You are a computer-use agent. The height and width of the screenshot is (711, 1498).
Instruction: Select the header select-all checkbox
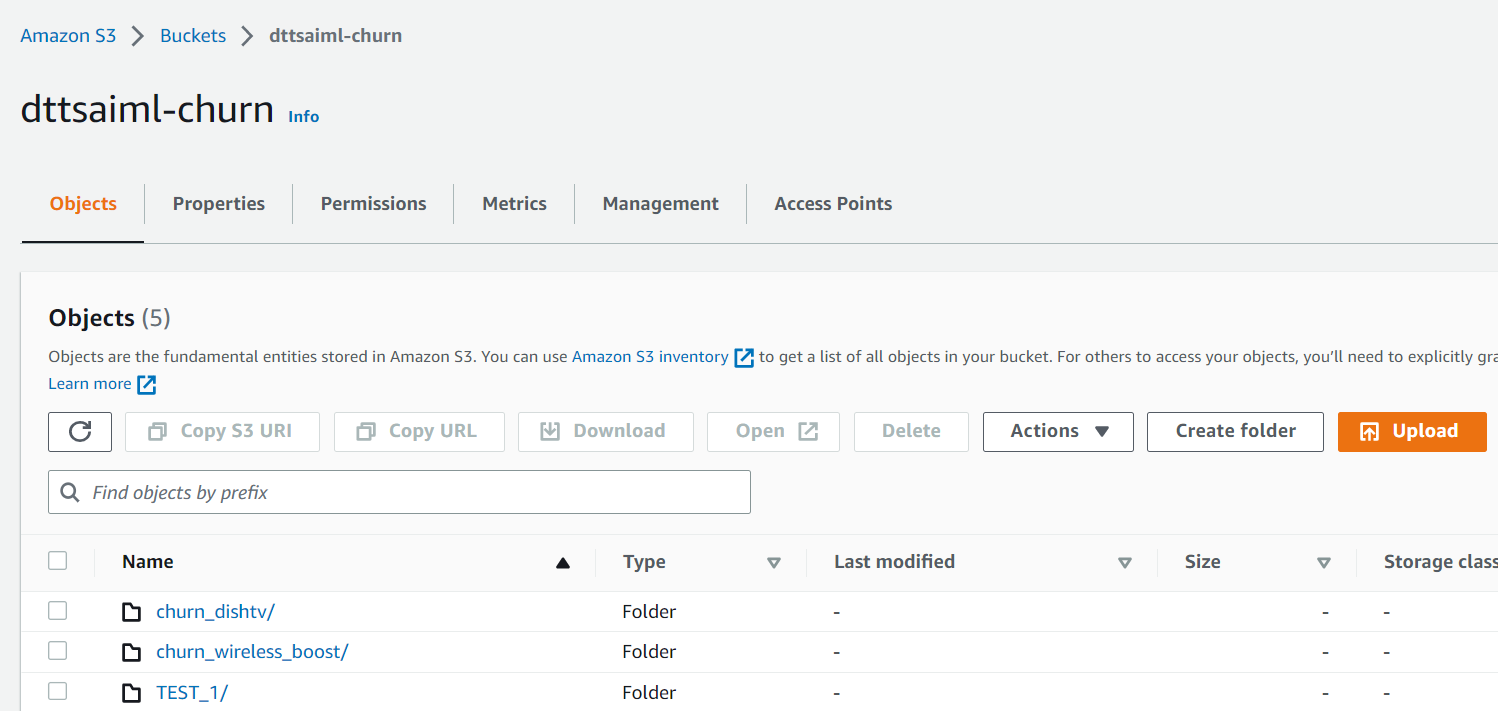57,561
